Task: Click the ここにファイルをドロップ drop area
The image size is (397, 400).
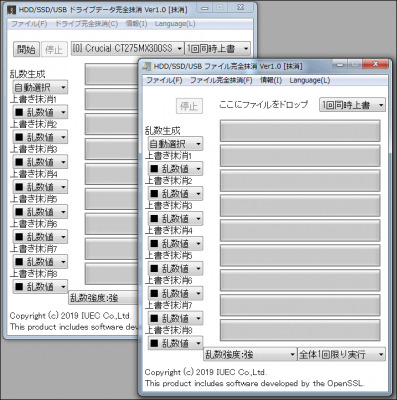Action: (x=263, y=105)
